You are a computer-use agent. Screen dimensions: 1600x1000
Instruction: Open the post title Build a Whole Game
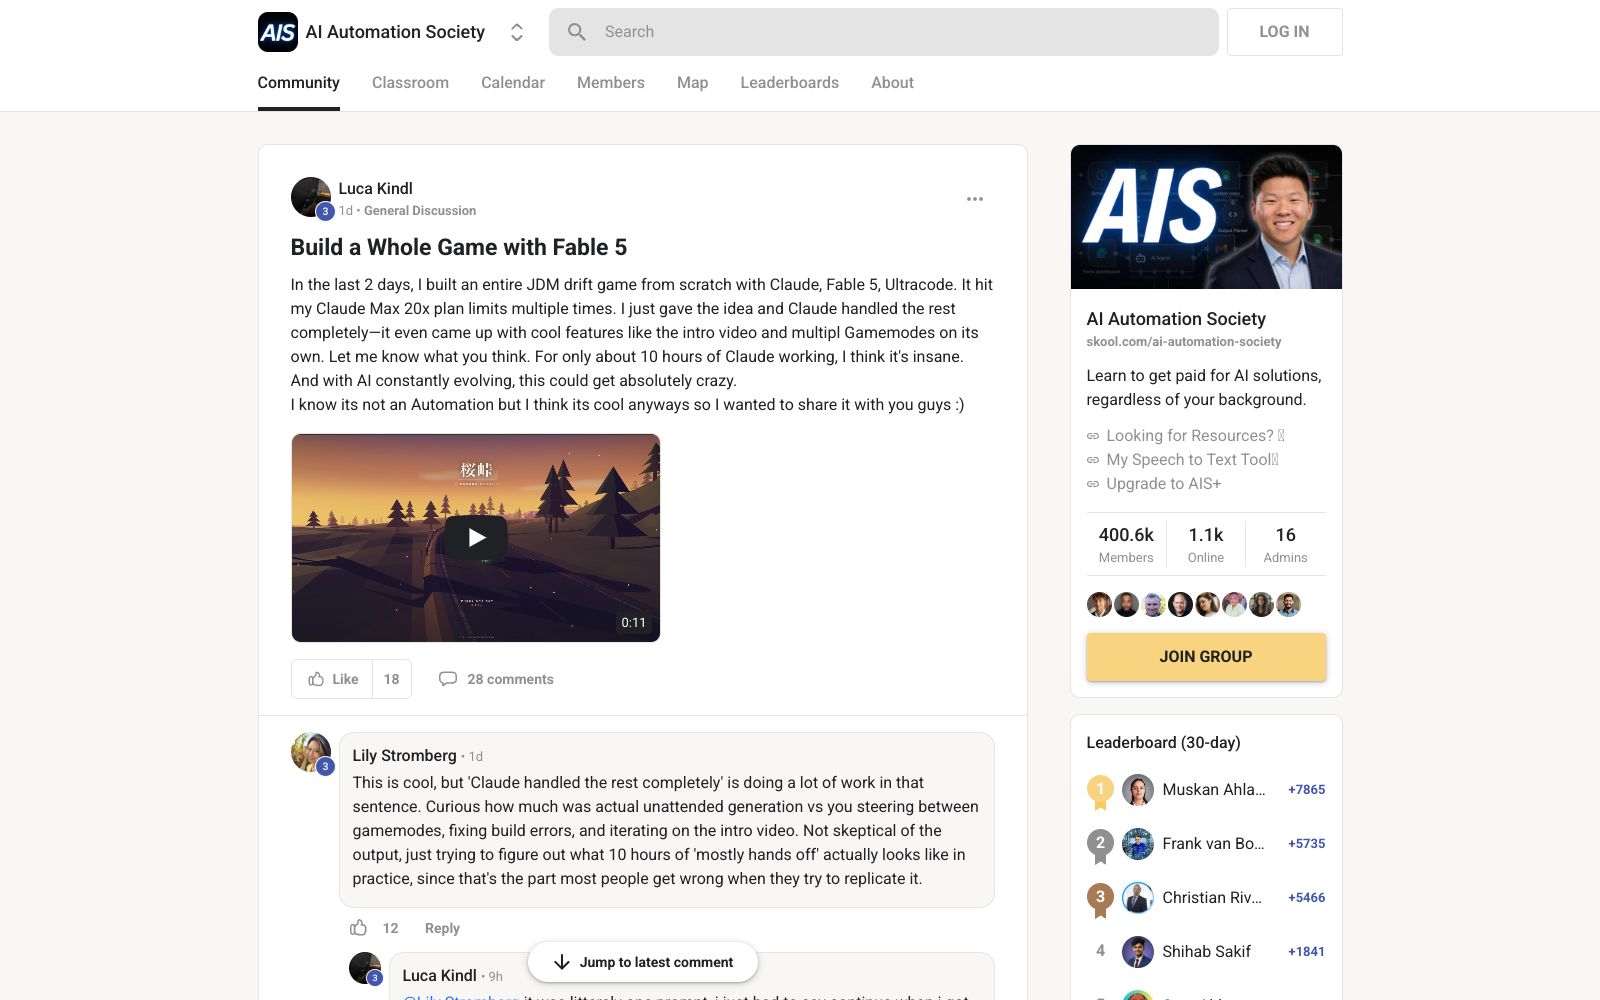click(x=459, y=247)
